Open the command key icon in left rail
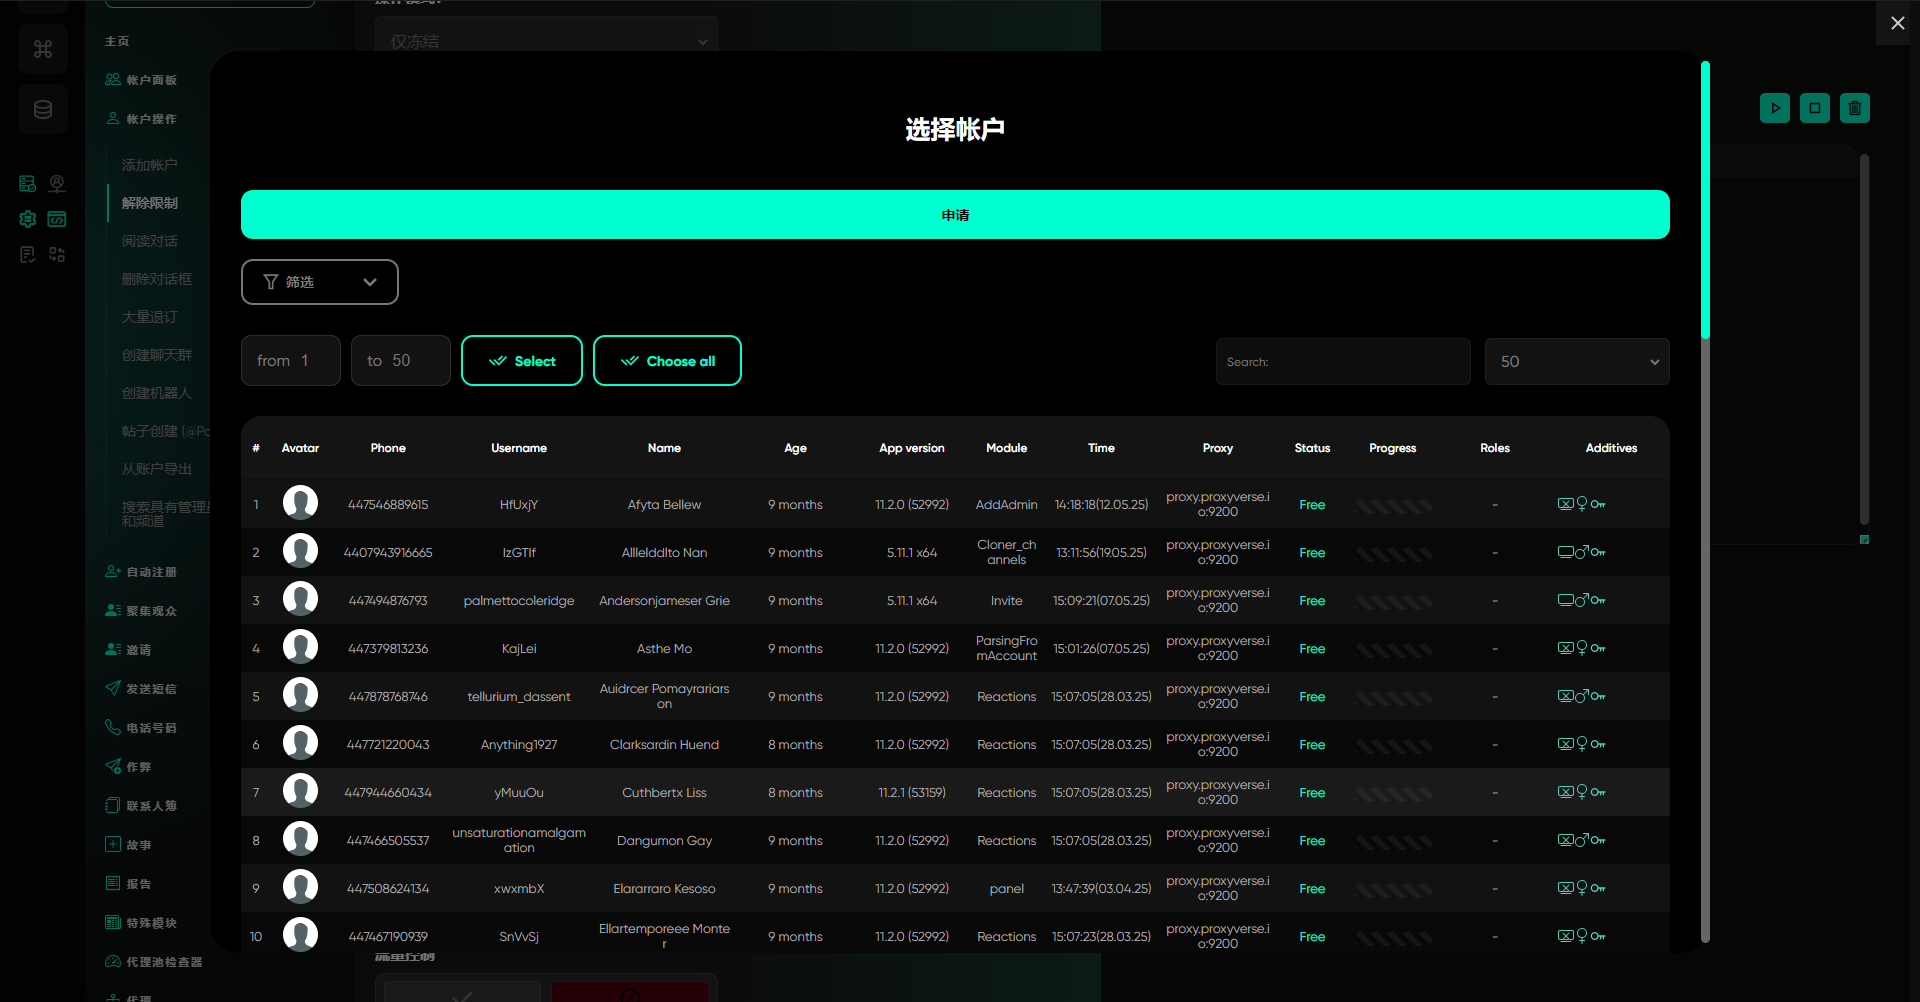 coord(43,49)
